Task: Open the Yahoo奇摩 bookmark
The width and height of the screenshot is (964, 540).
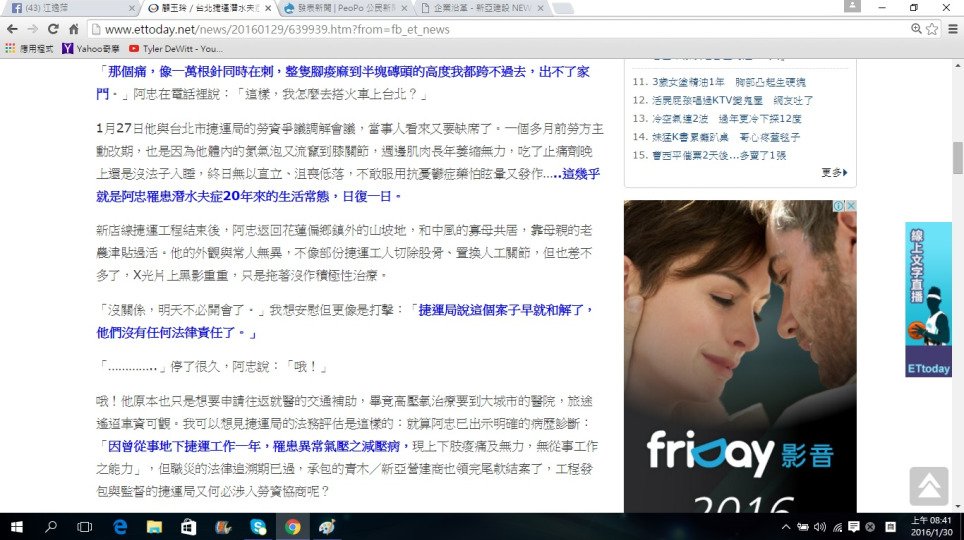Action: tap(91, 48)
